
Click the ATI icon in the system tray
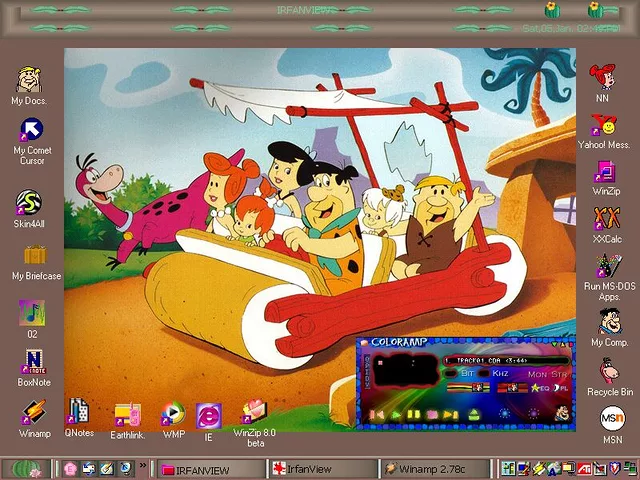coord(584,468)
